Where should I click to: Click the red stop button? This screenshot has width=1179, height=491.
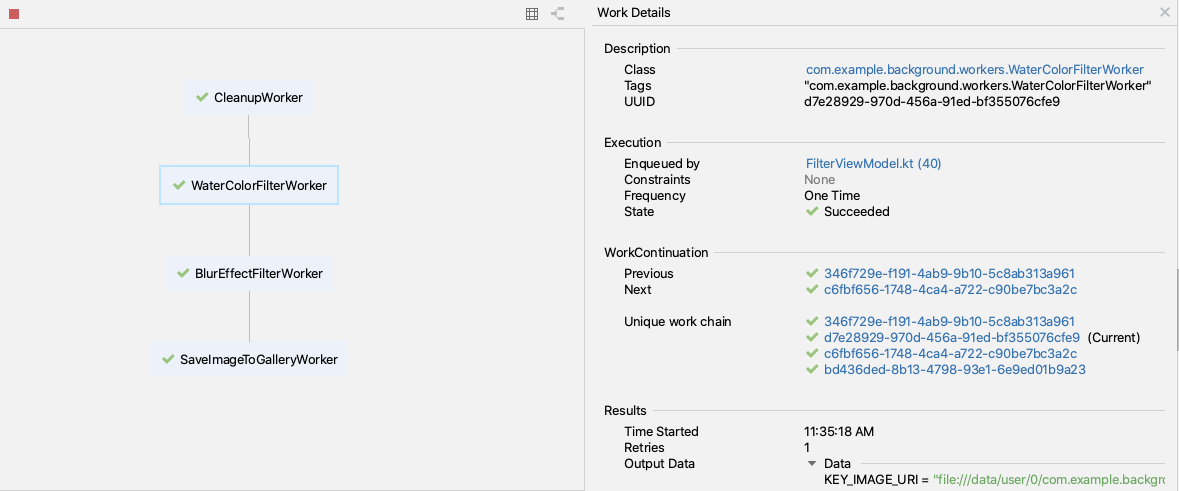(14, 14)
